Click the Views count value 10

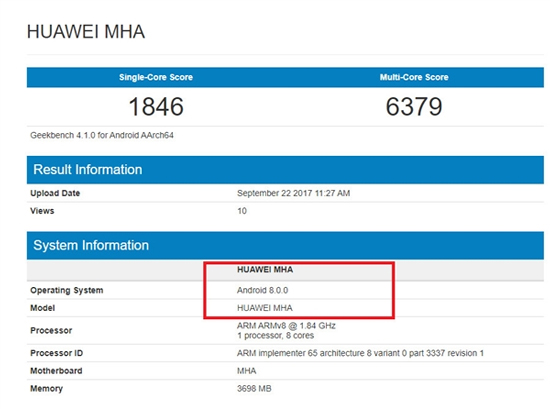pos(242,211)
